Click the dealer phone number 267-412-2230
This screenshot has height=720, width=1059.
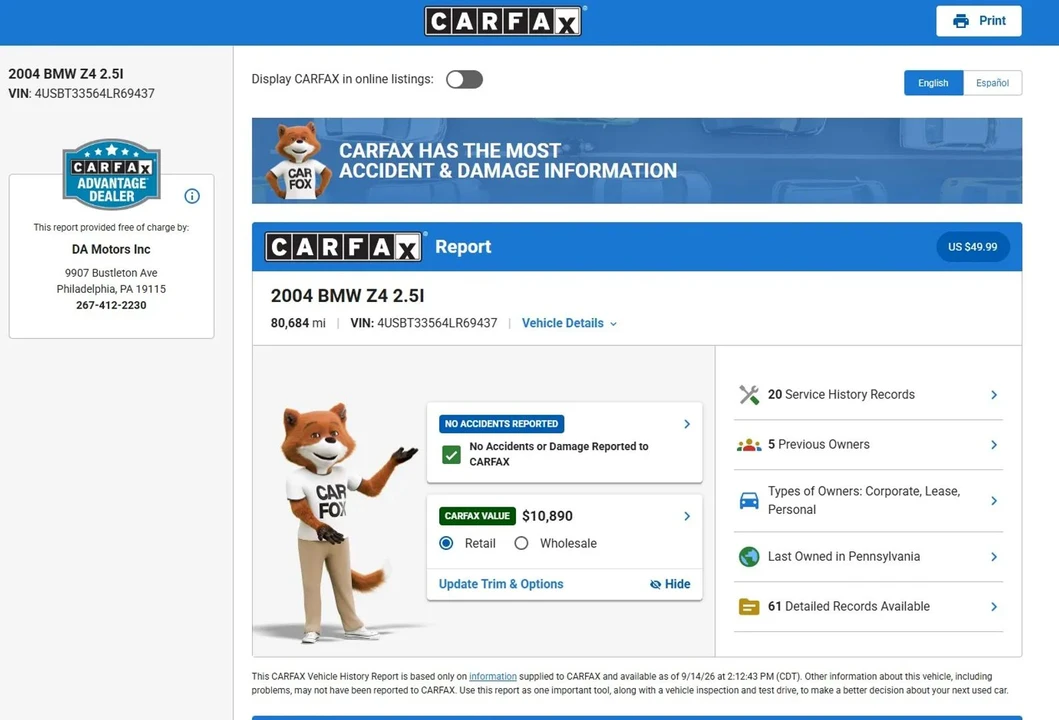[111, 305]
